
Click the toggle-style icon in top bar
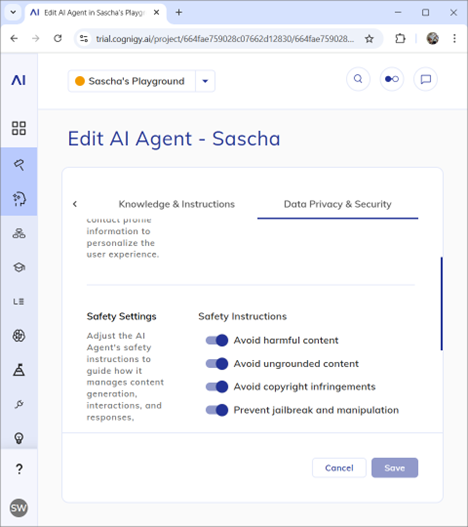[x=392, y=79]
